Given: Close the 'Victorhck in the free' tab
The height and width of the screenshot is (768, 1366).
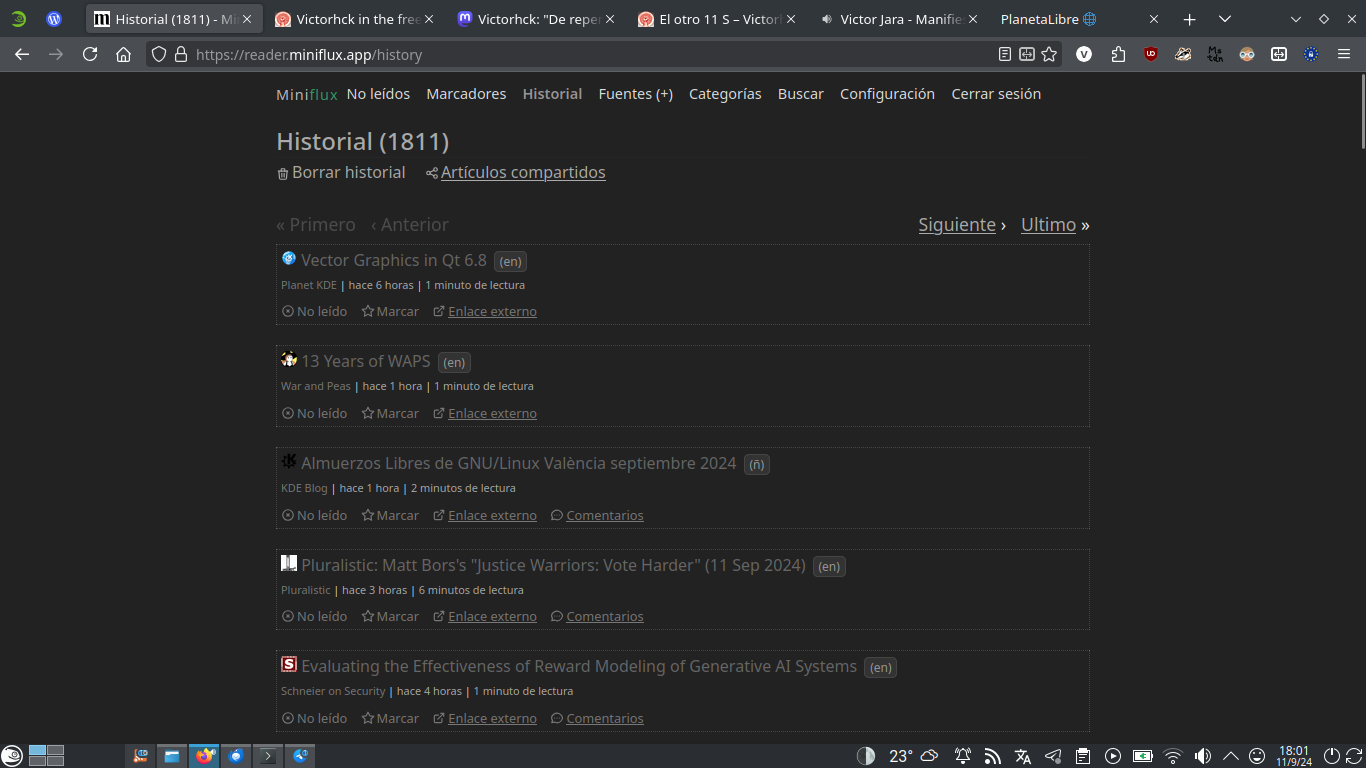Looking at the screenshot, I should (x=428, y=19).
